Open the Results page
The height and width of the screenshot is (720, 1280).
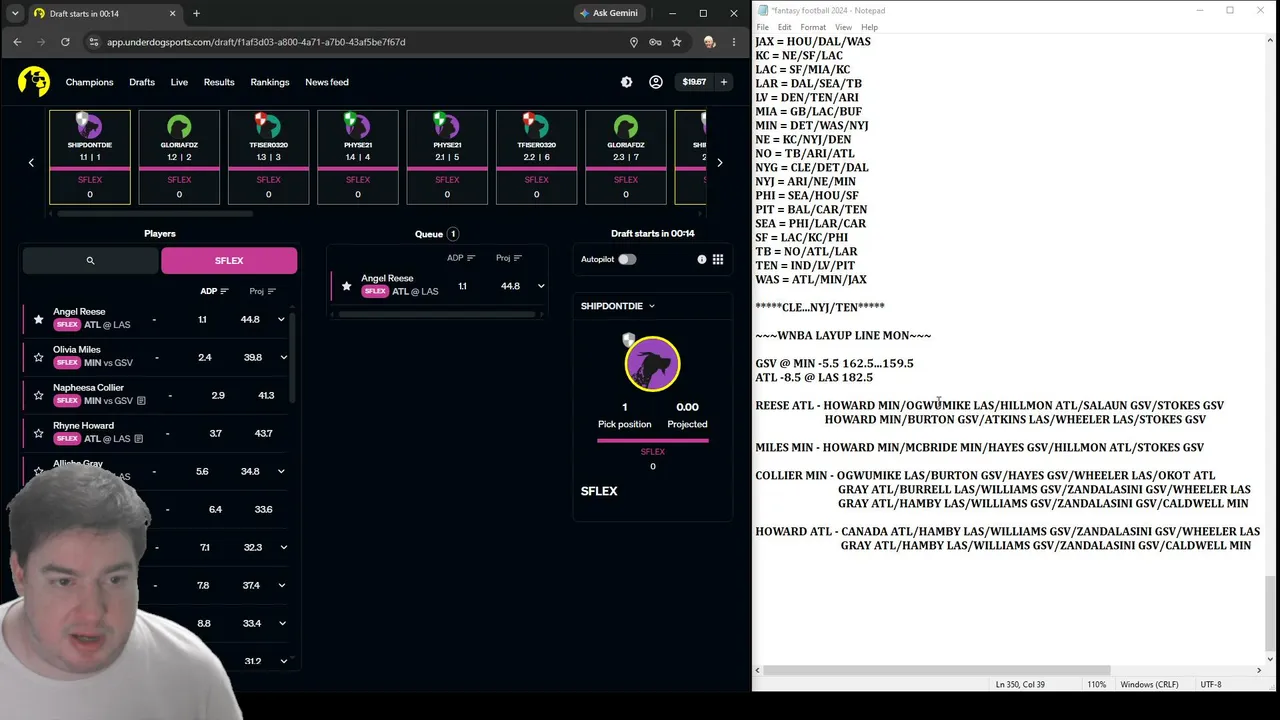point(219,82)
